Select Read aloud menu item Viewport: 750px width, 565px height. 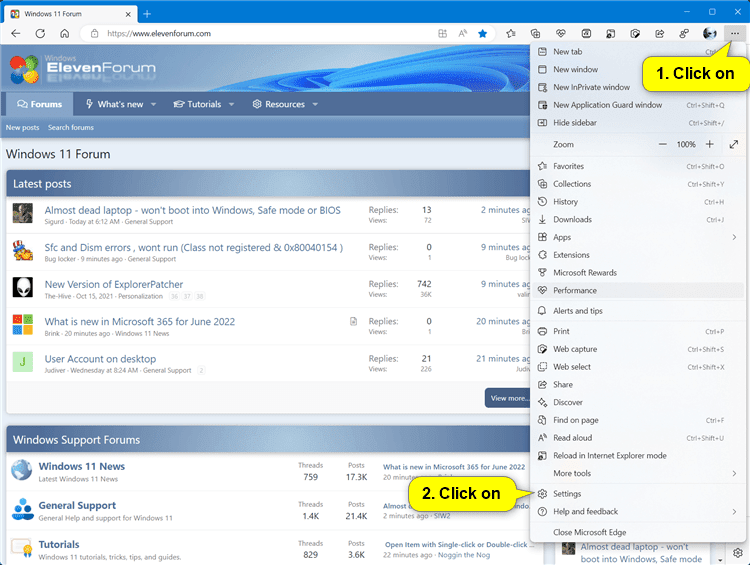coord(638,437)
